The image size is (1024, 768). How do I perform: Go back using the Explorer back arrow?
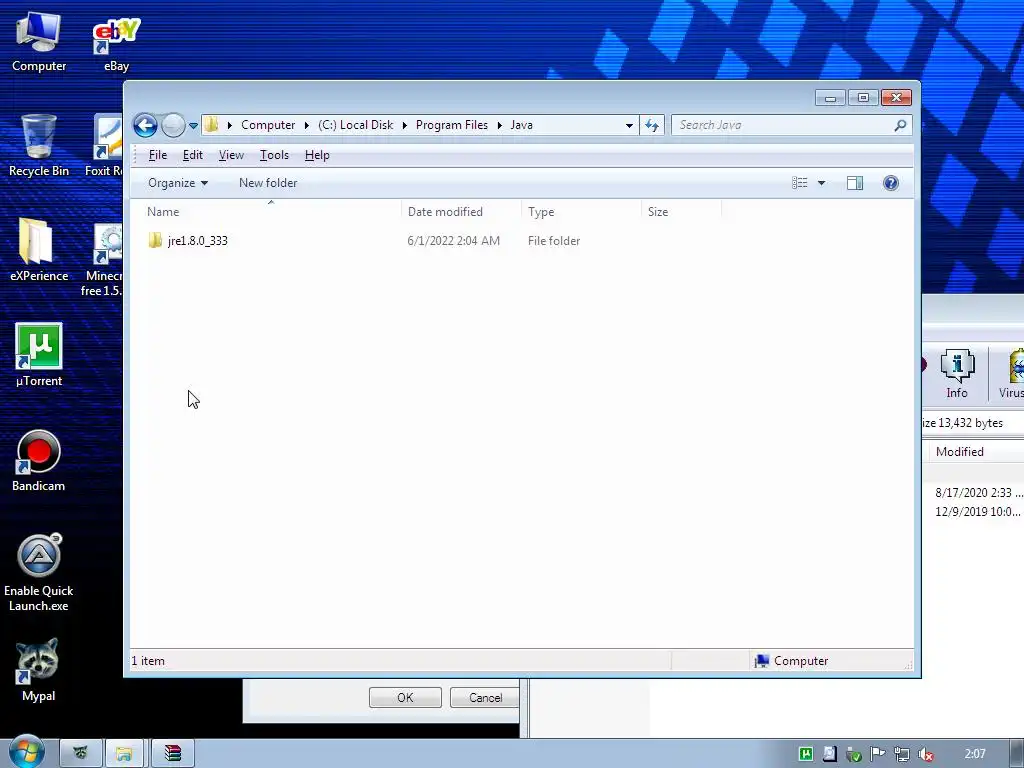coord(146,125)
